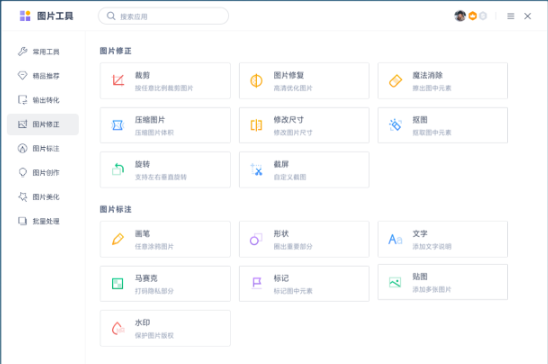Screen dimensions: 548x364
Task: Click the user avatar in header
Action: point(460,16)
